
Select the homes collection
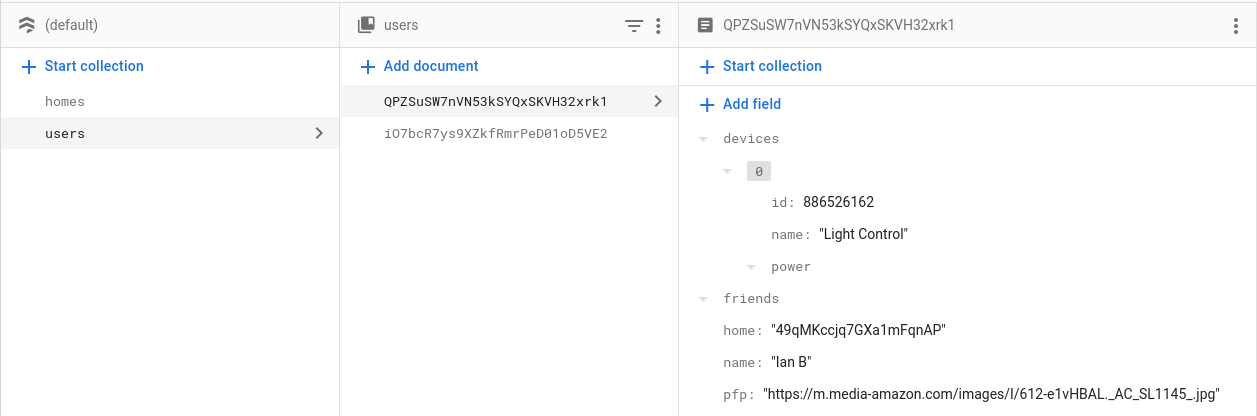(x=65, y=101)
